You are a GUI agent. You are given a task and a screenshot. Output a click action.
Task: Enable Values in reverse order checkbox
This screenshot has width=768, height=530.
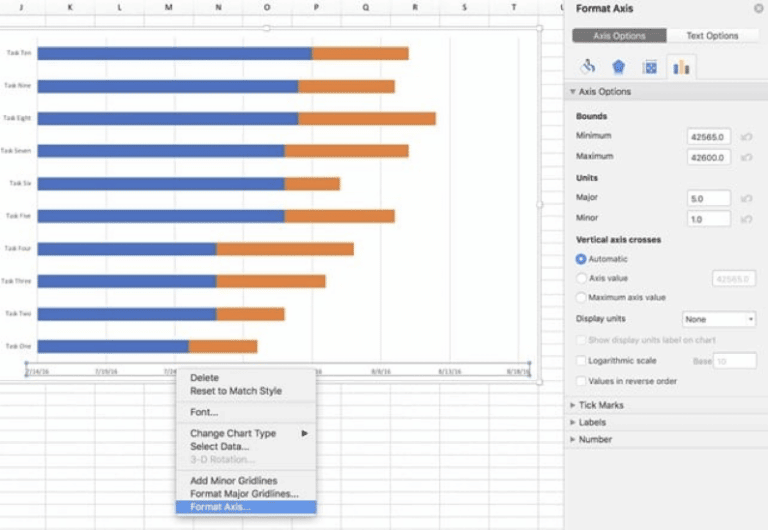pyautogui.click(x=582, y=381)
